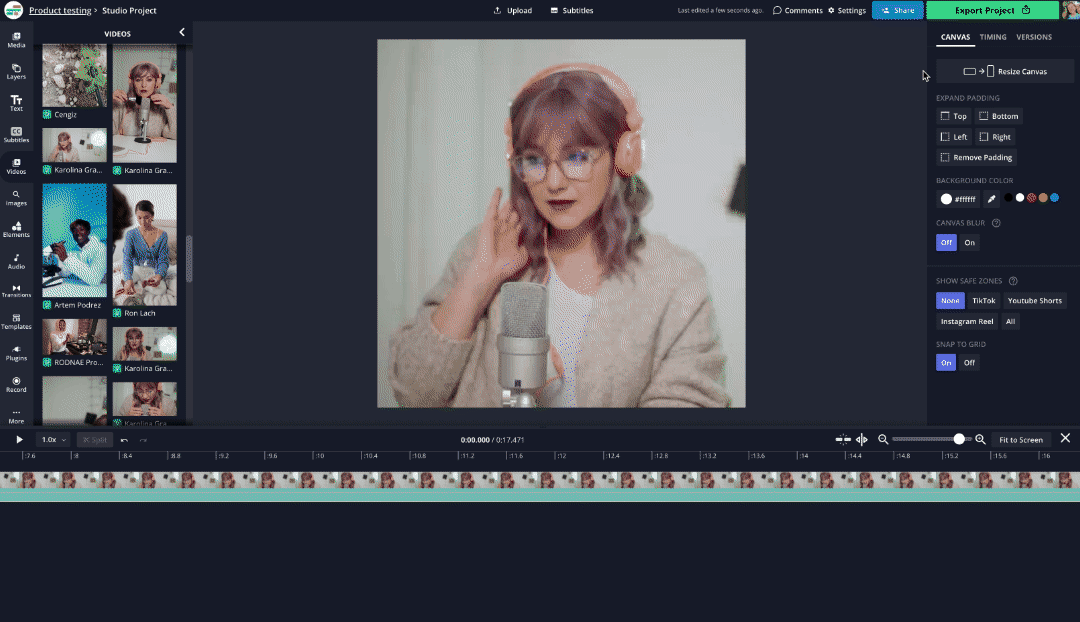Open the Templates panel
Viewport: 1080px width, 622px height.
pos(16,321)
